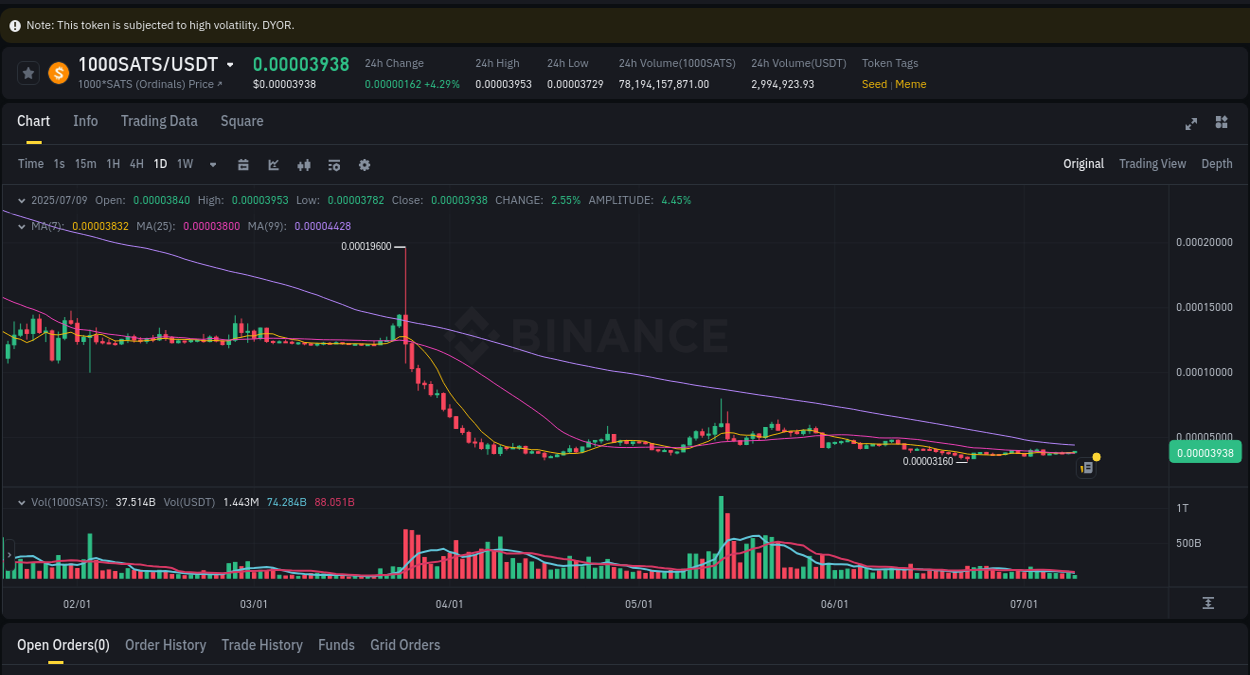Image resolution: width=1250 pixels, height=675 pixels.
Task: Collapse the OHLC info row chevron
Action: coord(20,200)
